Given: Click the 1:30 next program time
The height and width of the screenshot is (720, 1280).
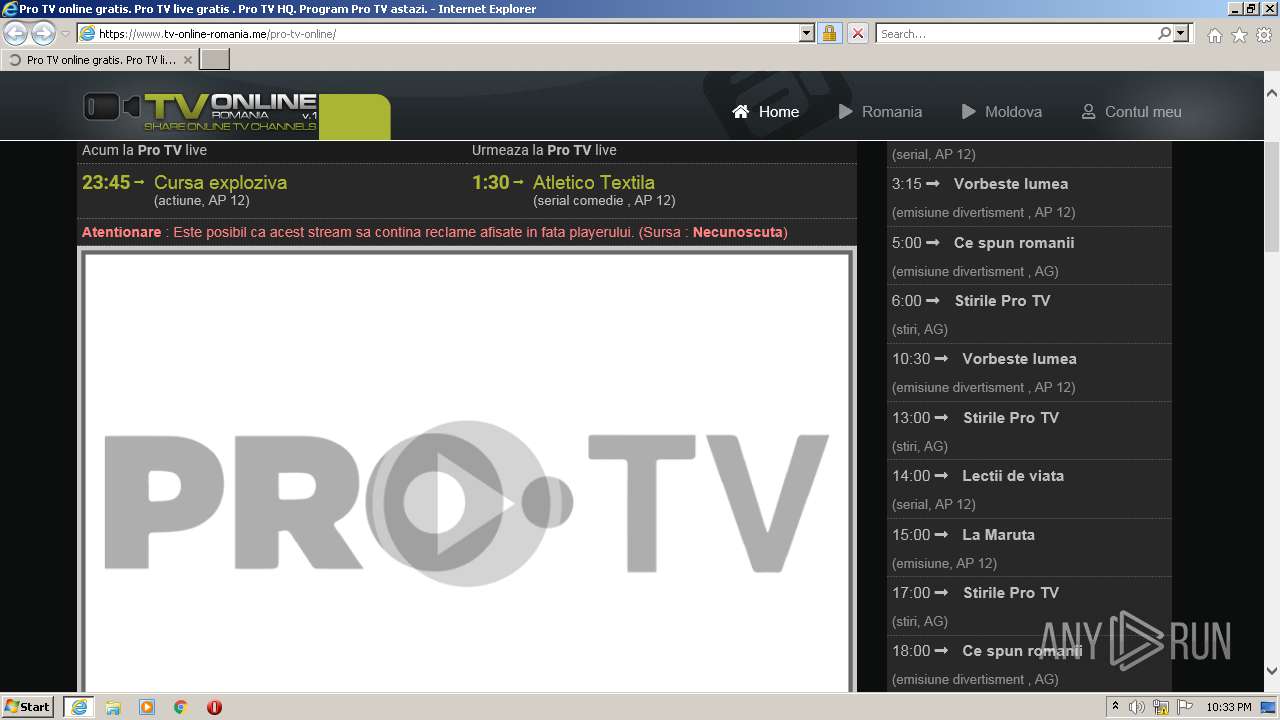Looking at the screenshot, I should point(491,182).
